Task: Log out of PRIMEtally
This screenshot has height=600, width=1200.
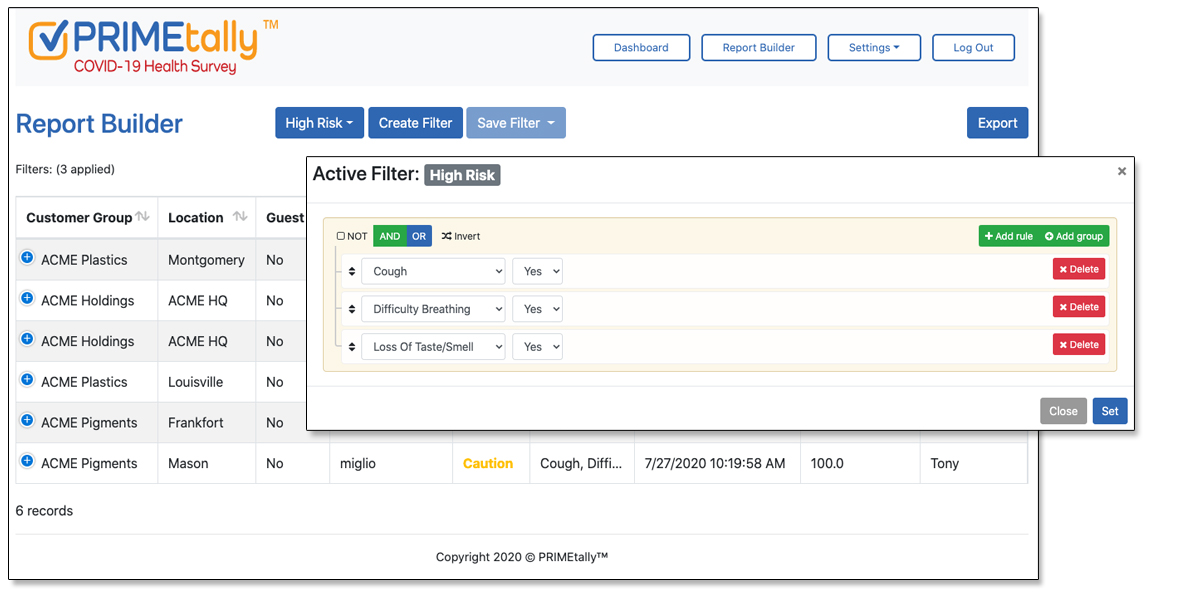Action: [973, 48]
